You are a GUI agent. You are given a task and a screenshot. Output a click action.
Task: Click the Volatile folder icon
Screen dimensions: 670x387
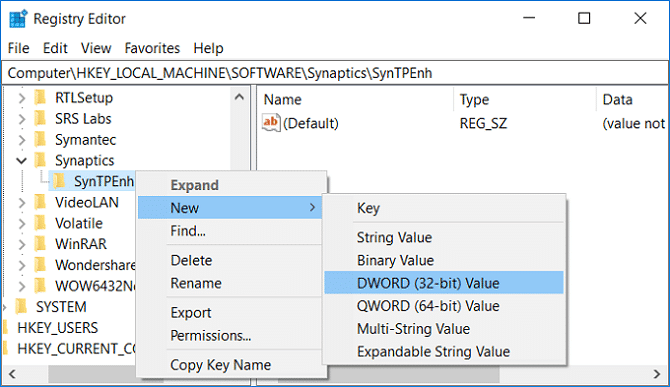tap(40, 223)
